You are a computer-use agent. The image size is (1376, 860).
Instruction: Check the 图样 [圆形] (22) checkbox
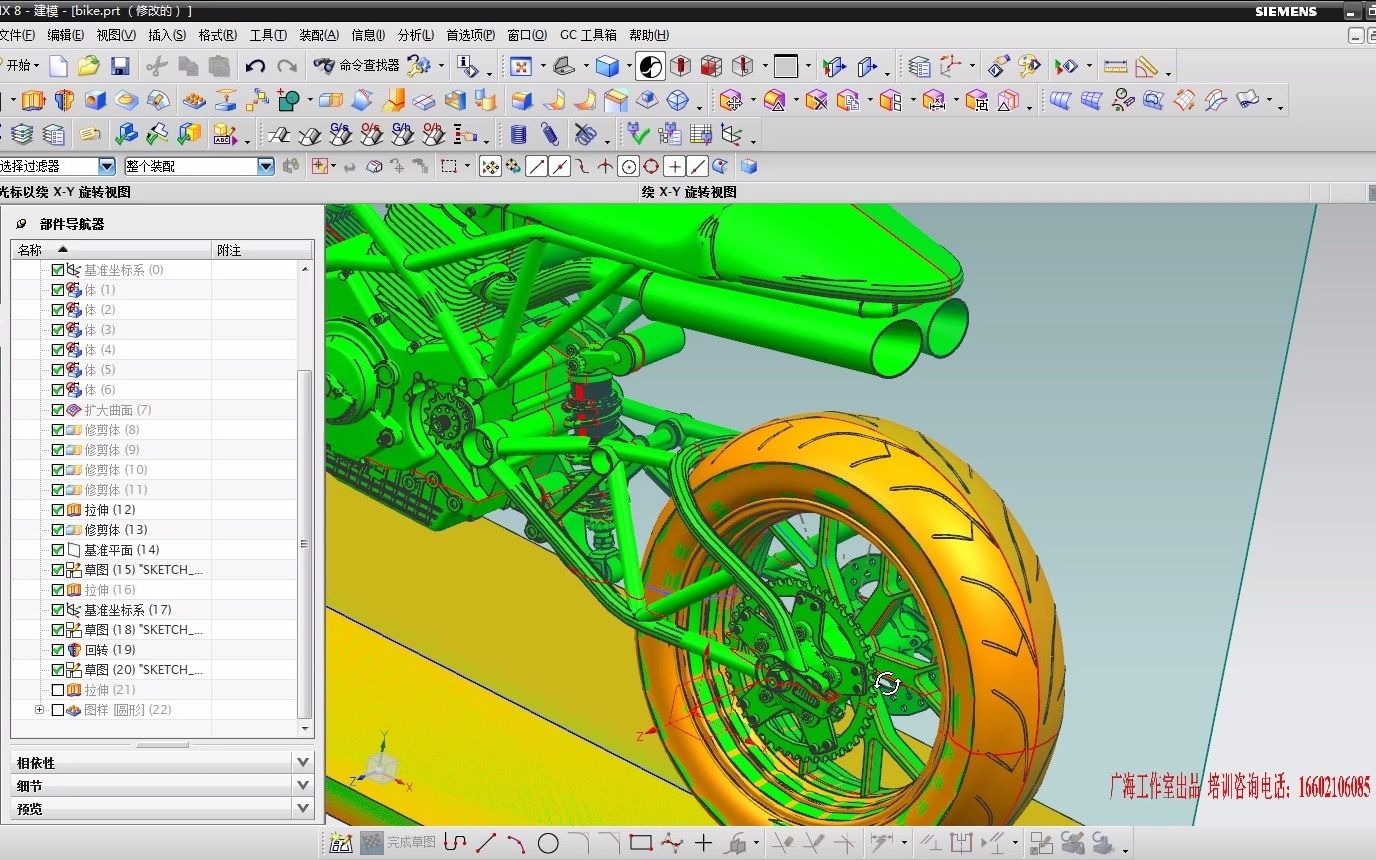pos(58,710)
